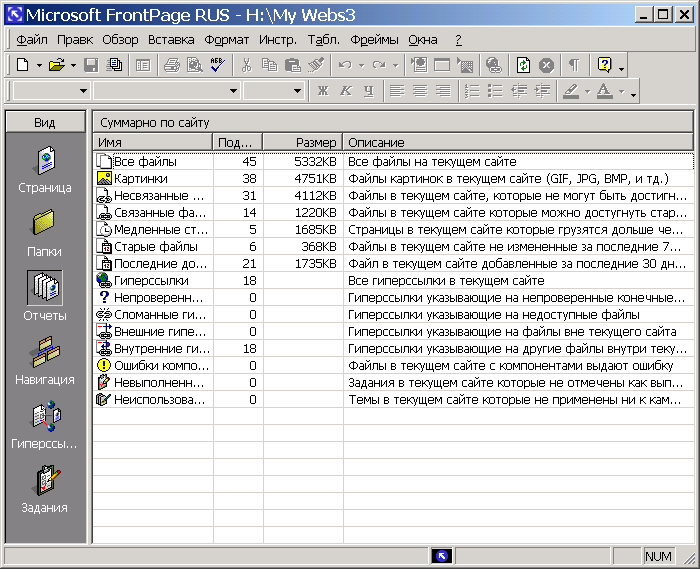Click the Preview in Browser icon

point(195,65)
